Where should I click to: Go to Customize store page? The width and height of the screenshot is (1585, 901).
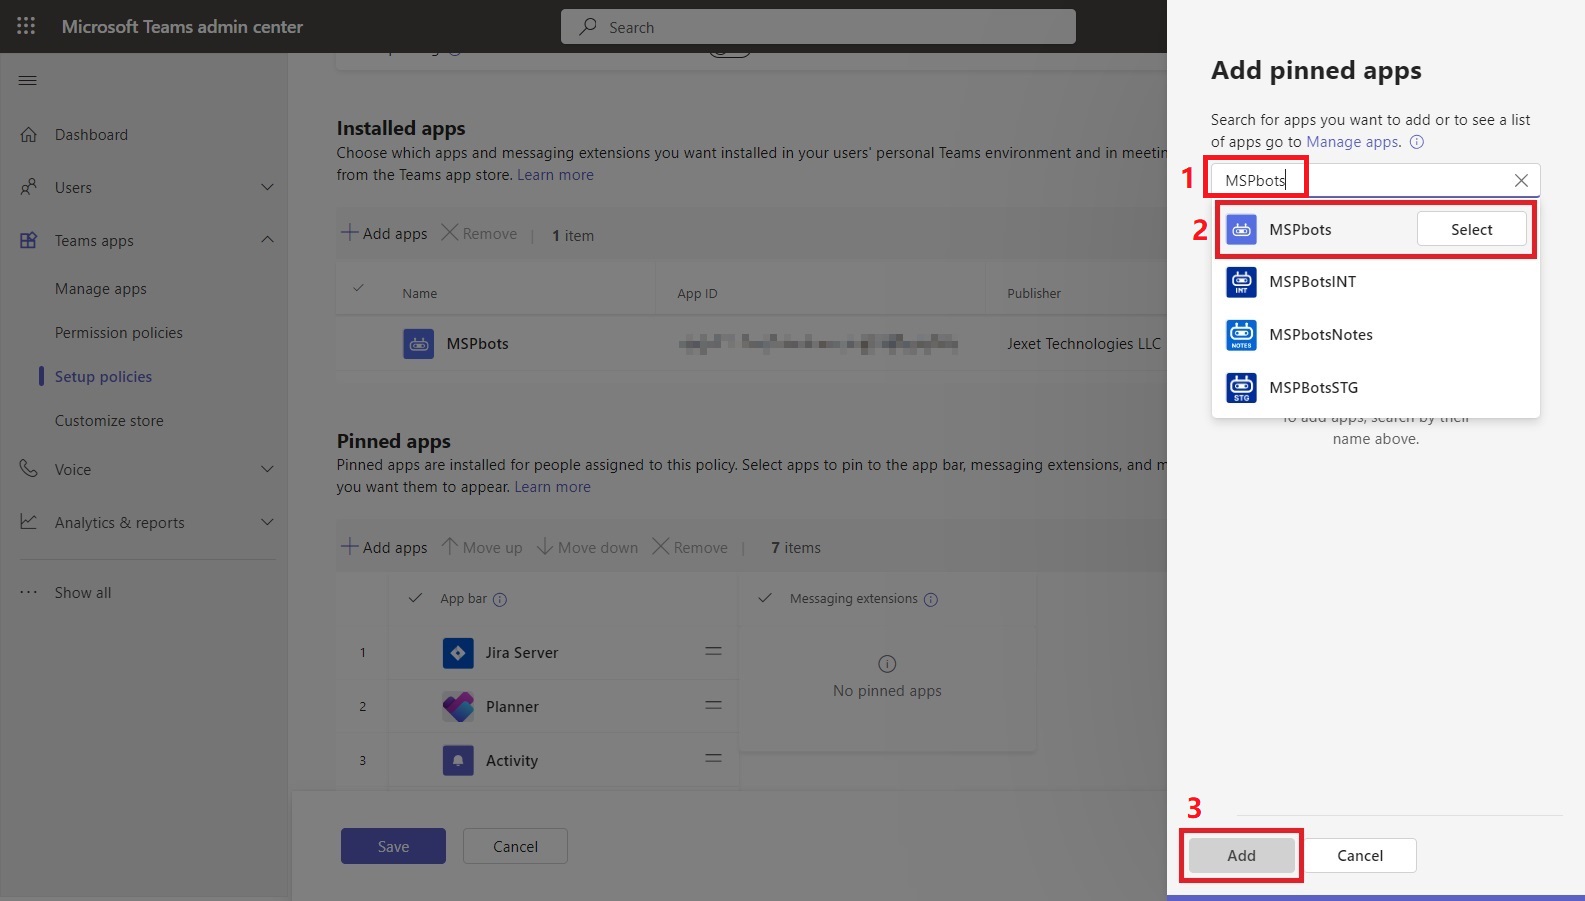click(x=109, y=421)
